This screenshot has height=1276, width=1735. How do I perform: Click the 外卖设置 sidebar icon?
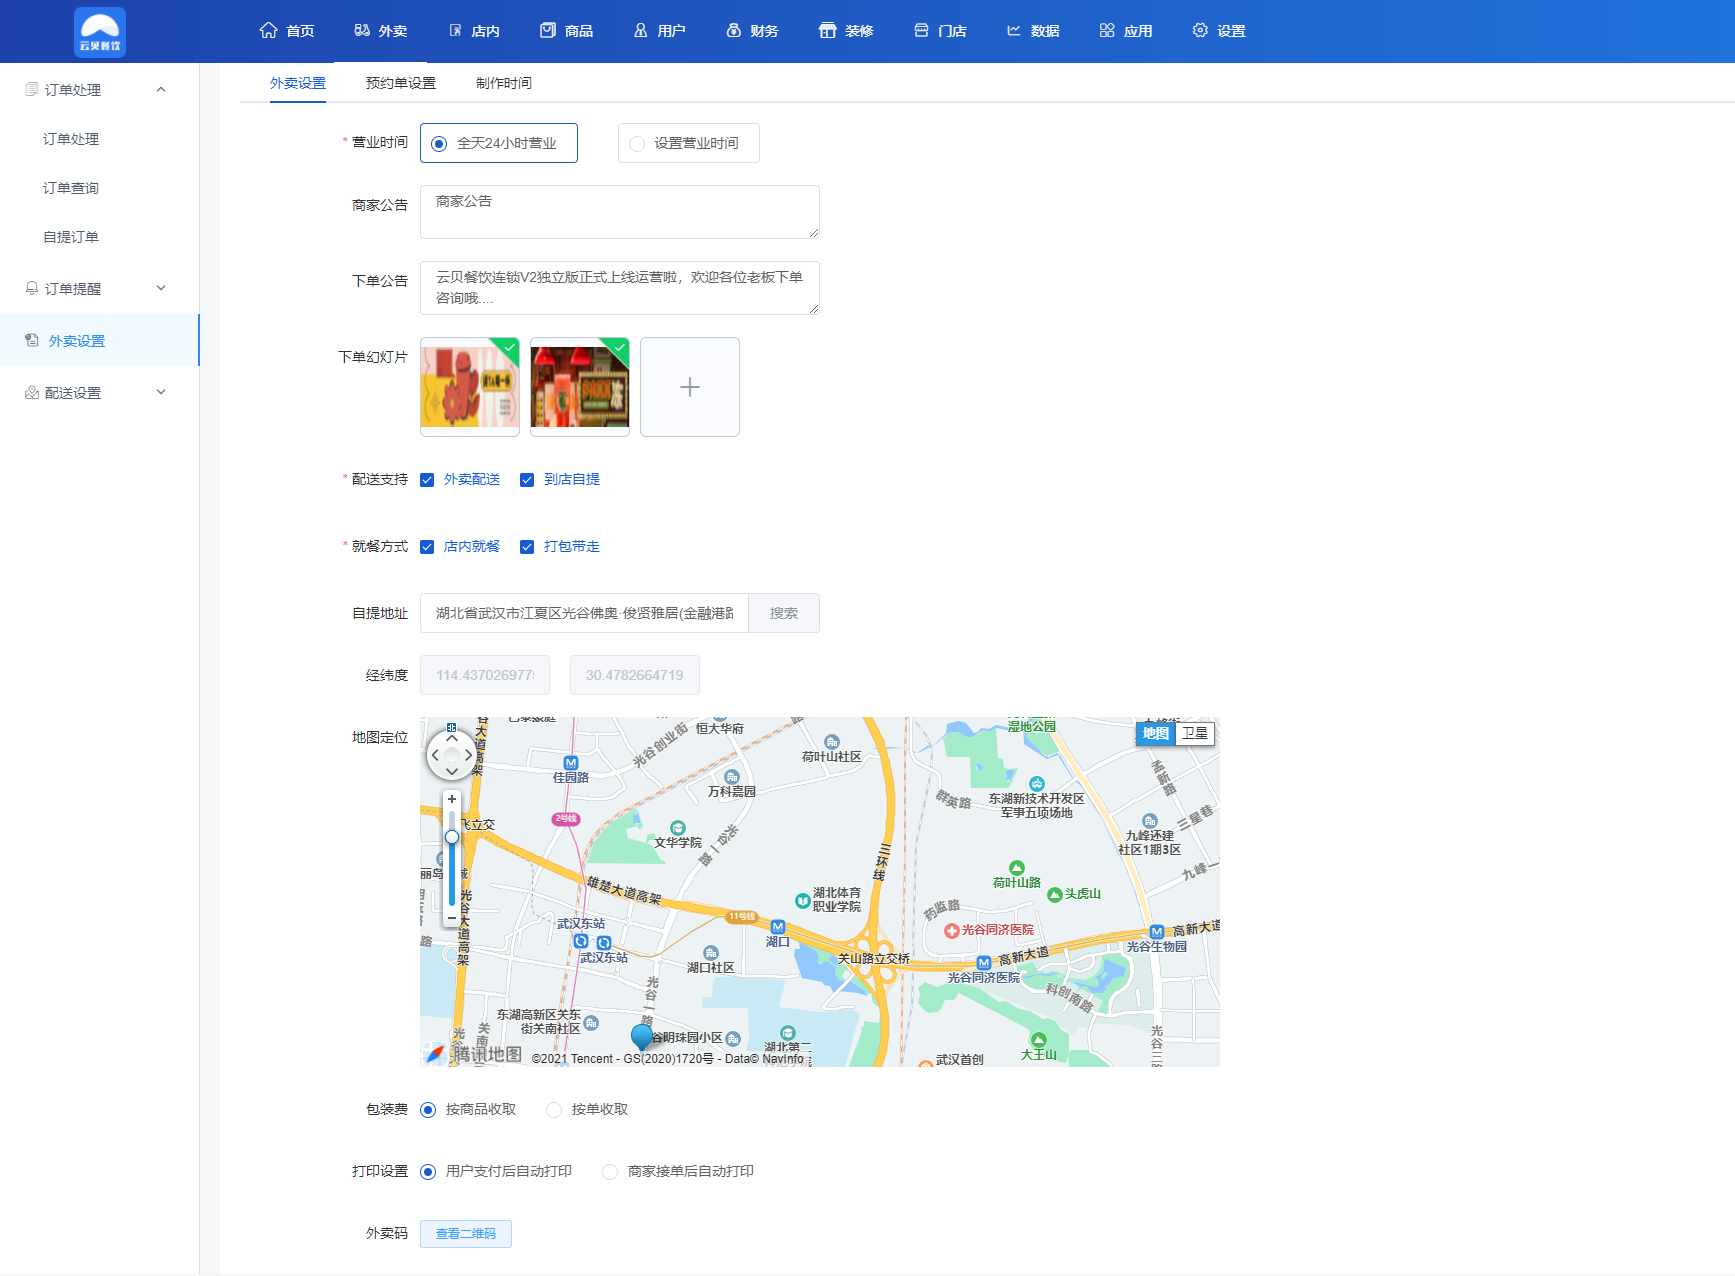tap(32, 341)
